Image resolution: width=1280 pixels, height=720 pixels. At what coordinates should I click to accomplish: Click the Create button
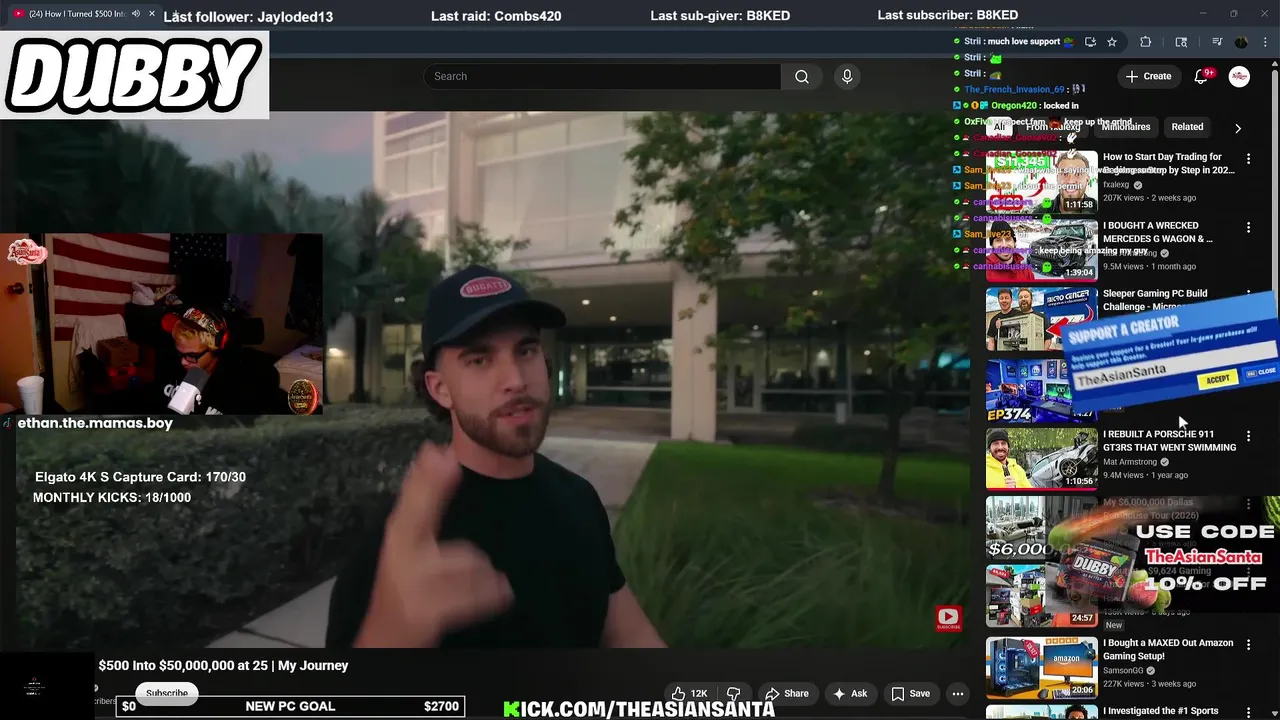tap(1148, 76)
